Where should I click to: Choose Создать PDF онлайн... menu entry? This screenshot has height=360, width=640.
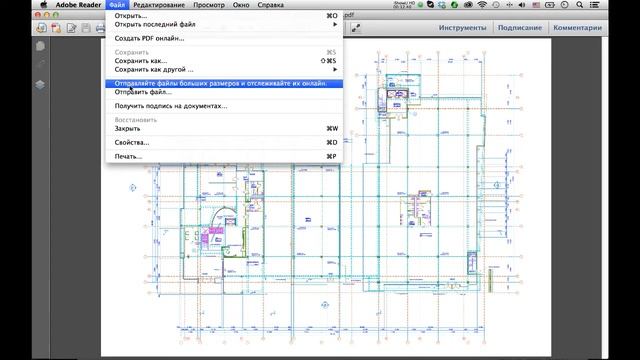(x=224, y=38)
